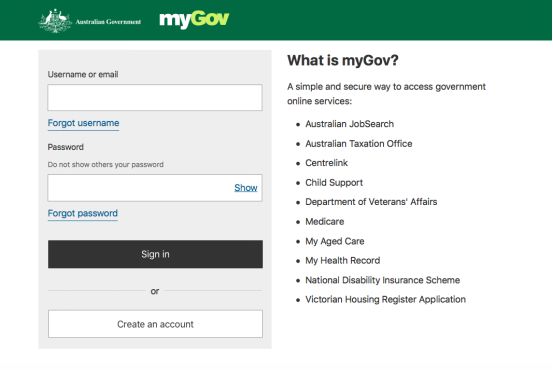Click Medicare in the services list
The height and width of the screenshot is (370, 553).
324,222
